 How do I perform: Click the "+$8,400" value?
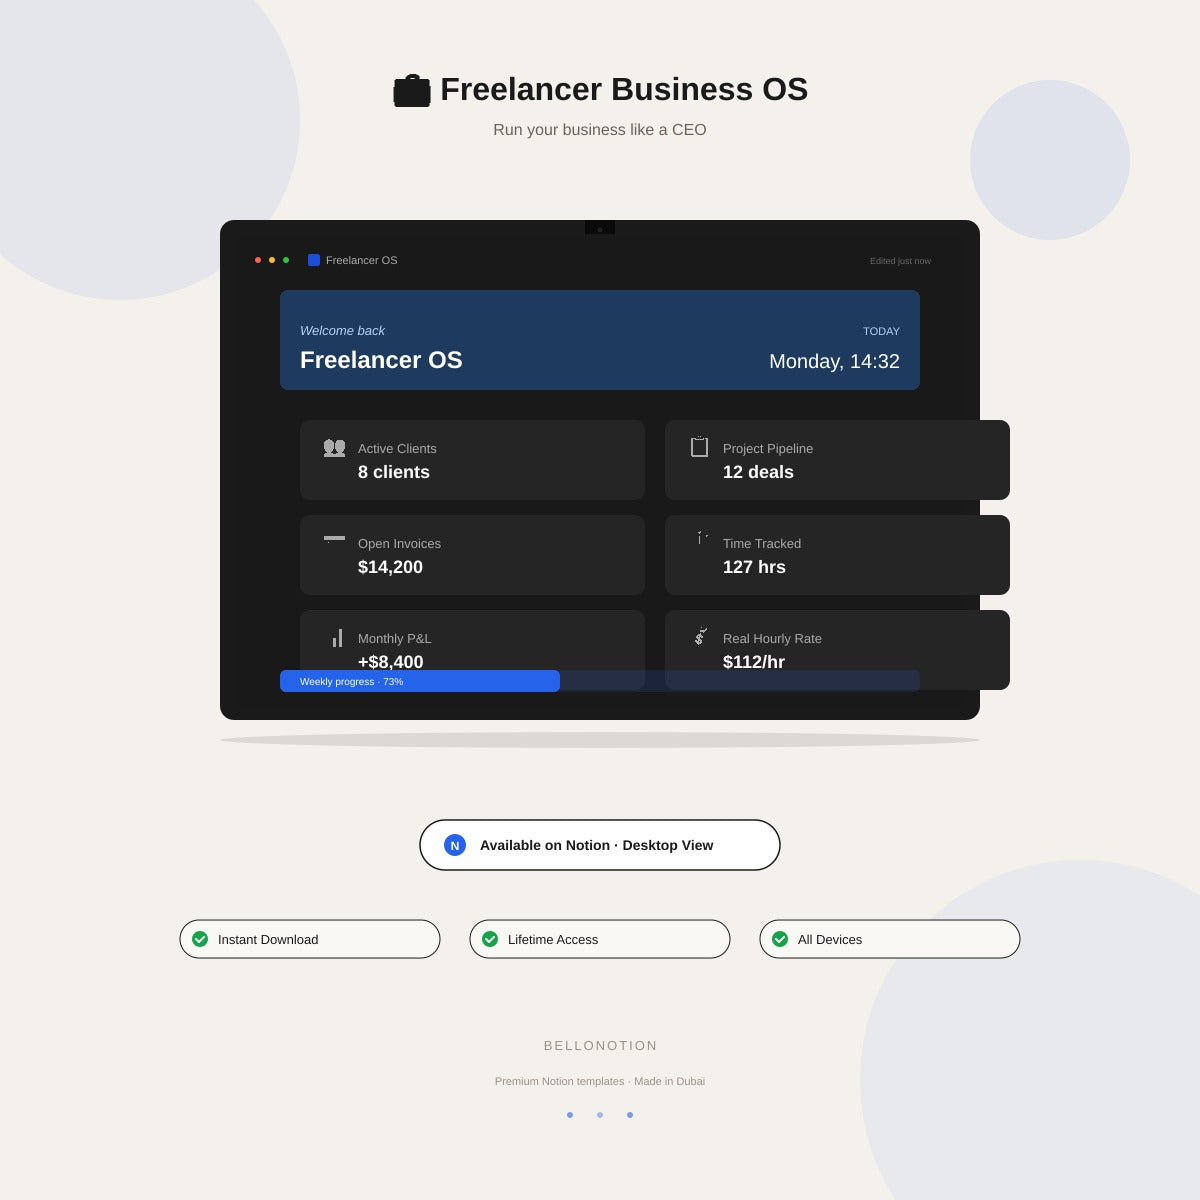click(390, 662)
